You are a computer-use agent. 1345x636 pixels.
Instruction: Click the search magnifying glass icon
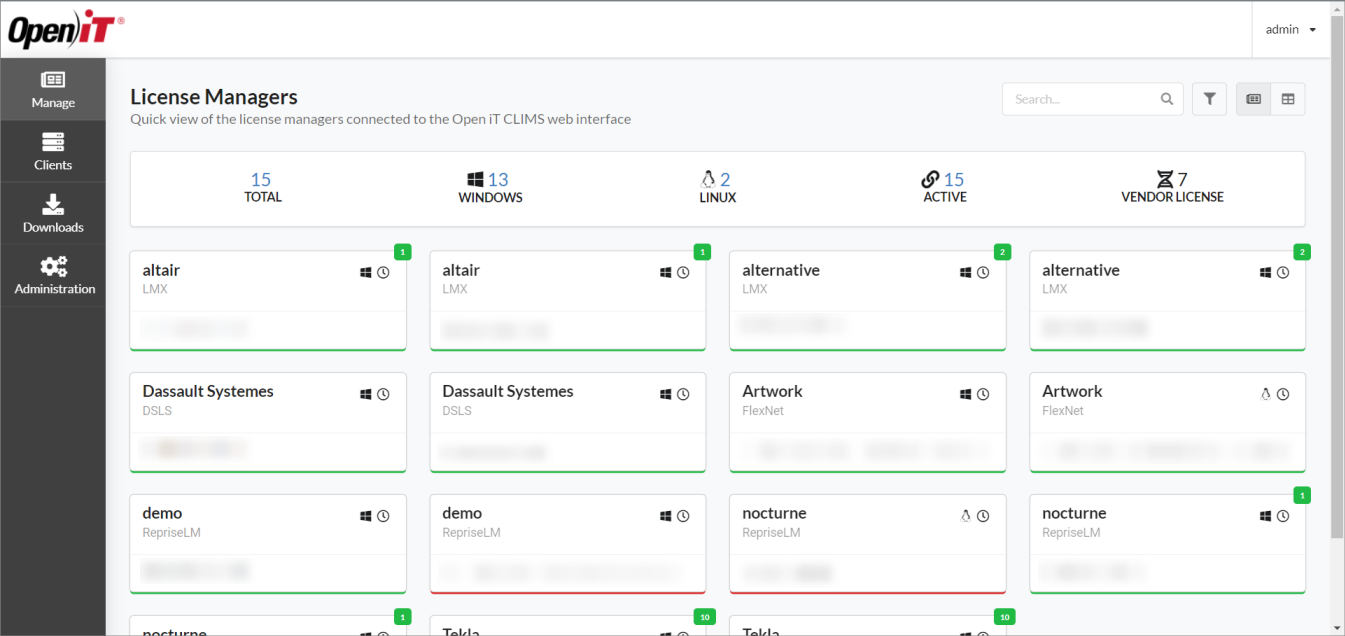pyautogui.click(x=1166, y=98)
